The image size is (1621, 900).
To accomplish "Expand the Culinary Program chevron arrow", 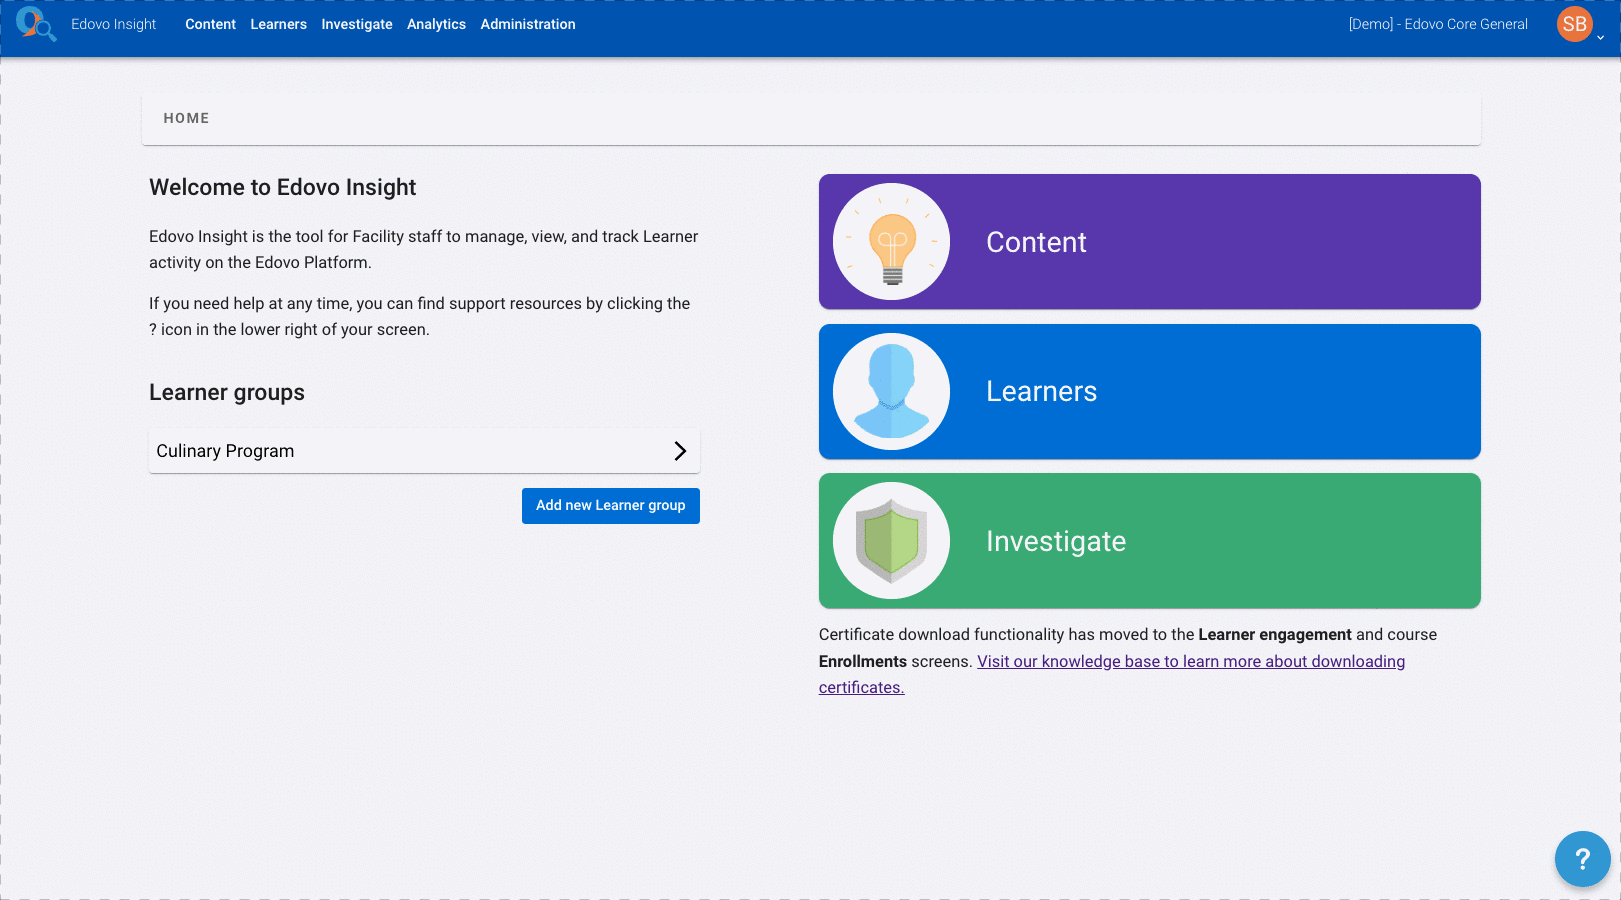I will tap(680, 451).
